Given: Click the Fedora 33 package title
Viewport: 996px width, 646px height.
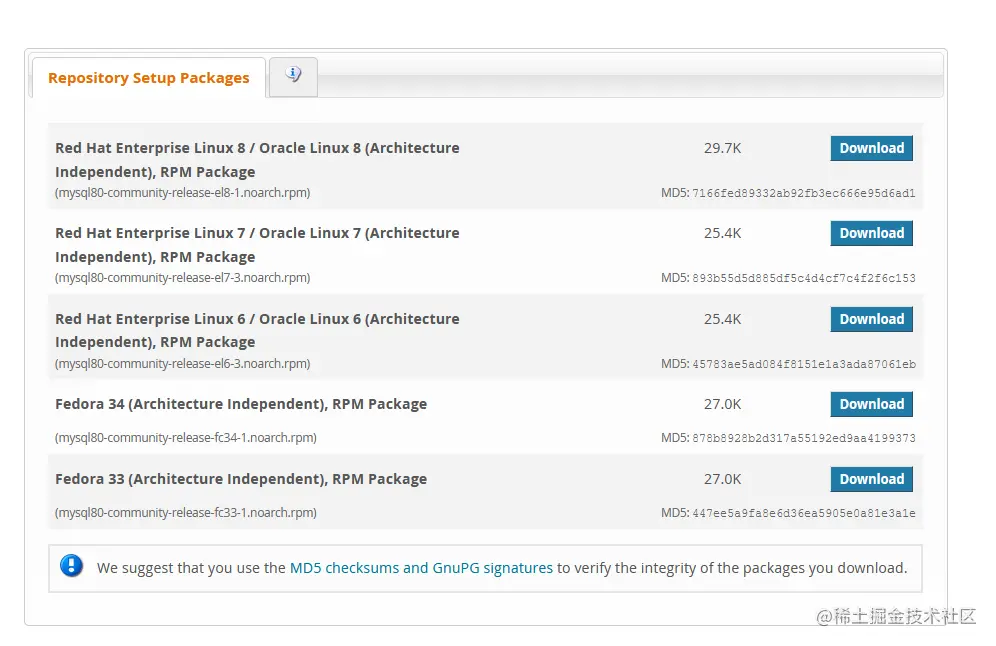Looking at the screenshot, I should point(241,479).
